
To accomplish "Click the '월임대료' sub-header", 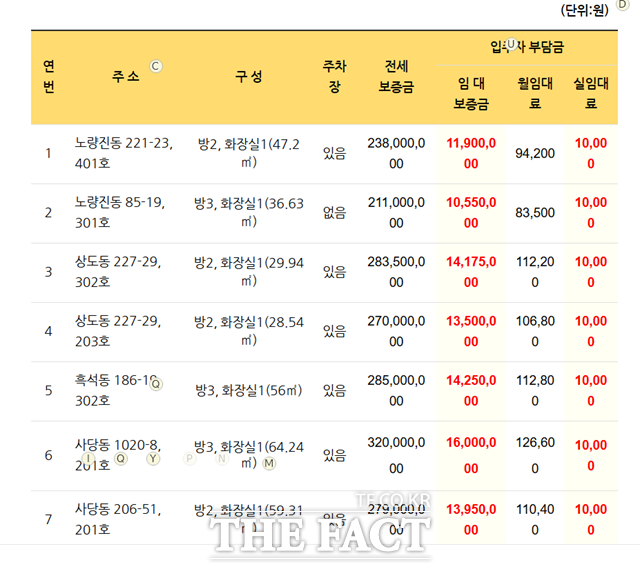I will click(535, 94).
